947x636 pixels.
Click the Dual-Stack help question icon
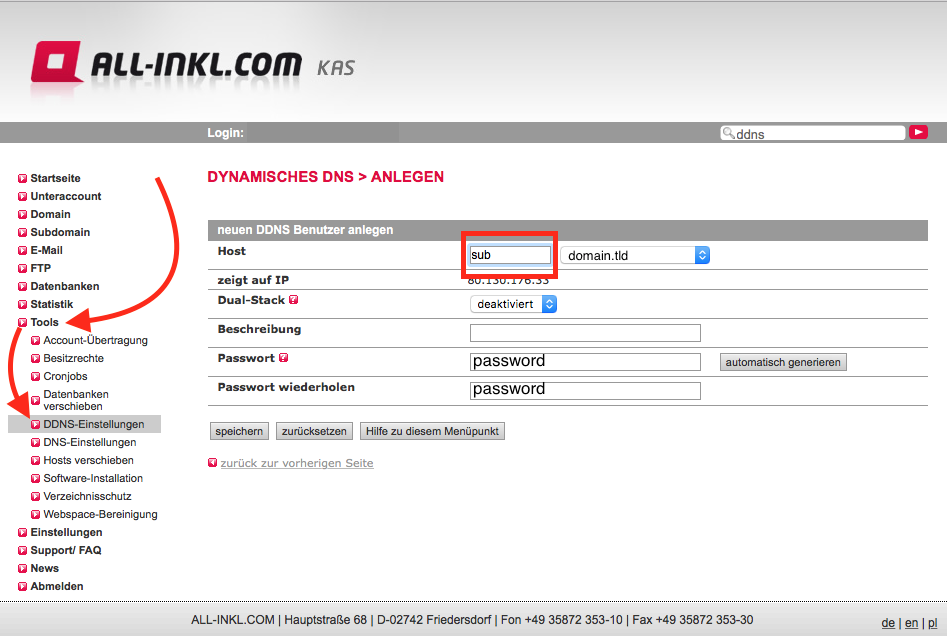(294, 300)
